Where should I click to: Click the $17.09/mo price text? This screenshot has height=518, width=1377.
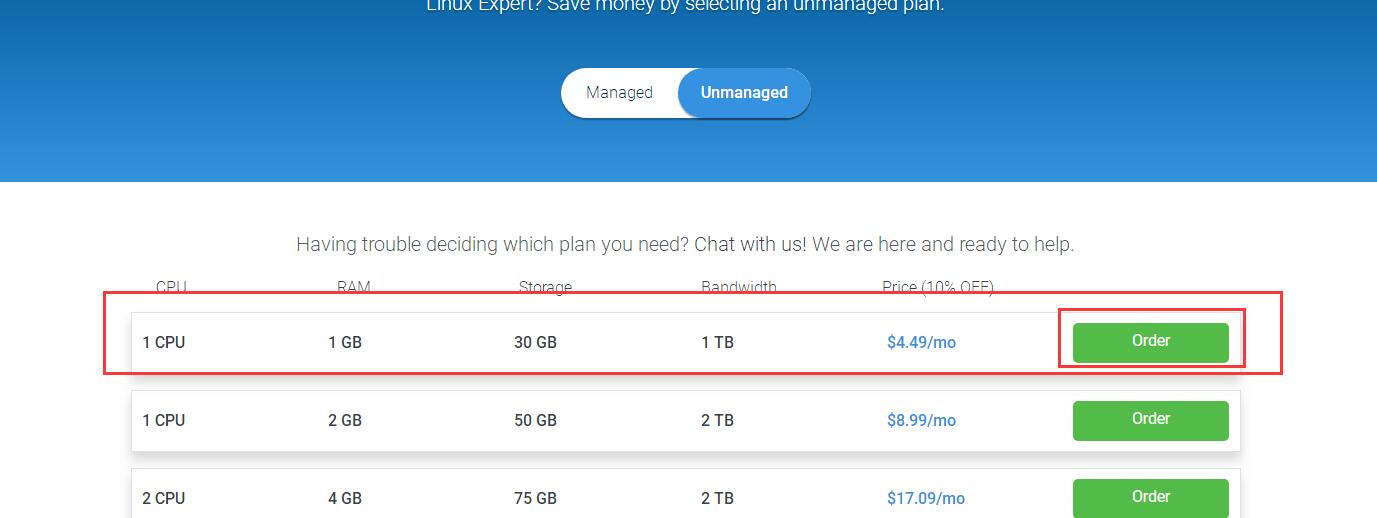925,499
